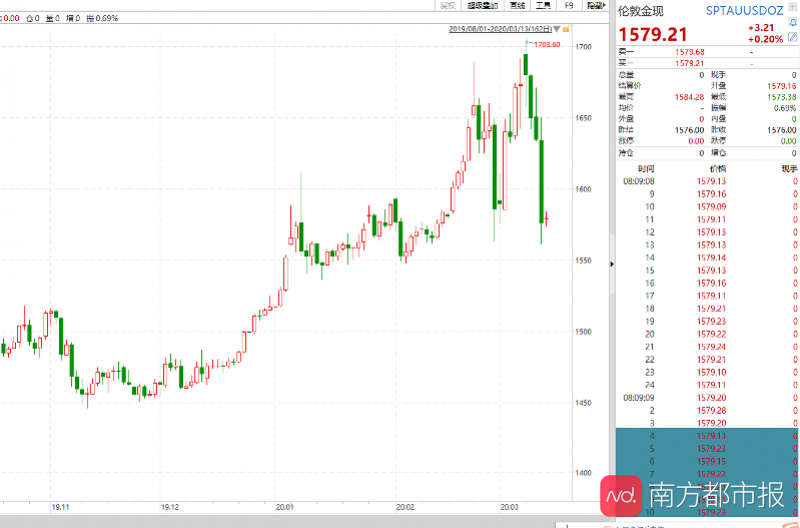Click the 最低 value 1573.38

(x=781, y=97)
